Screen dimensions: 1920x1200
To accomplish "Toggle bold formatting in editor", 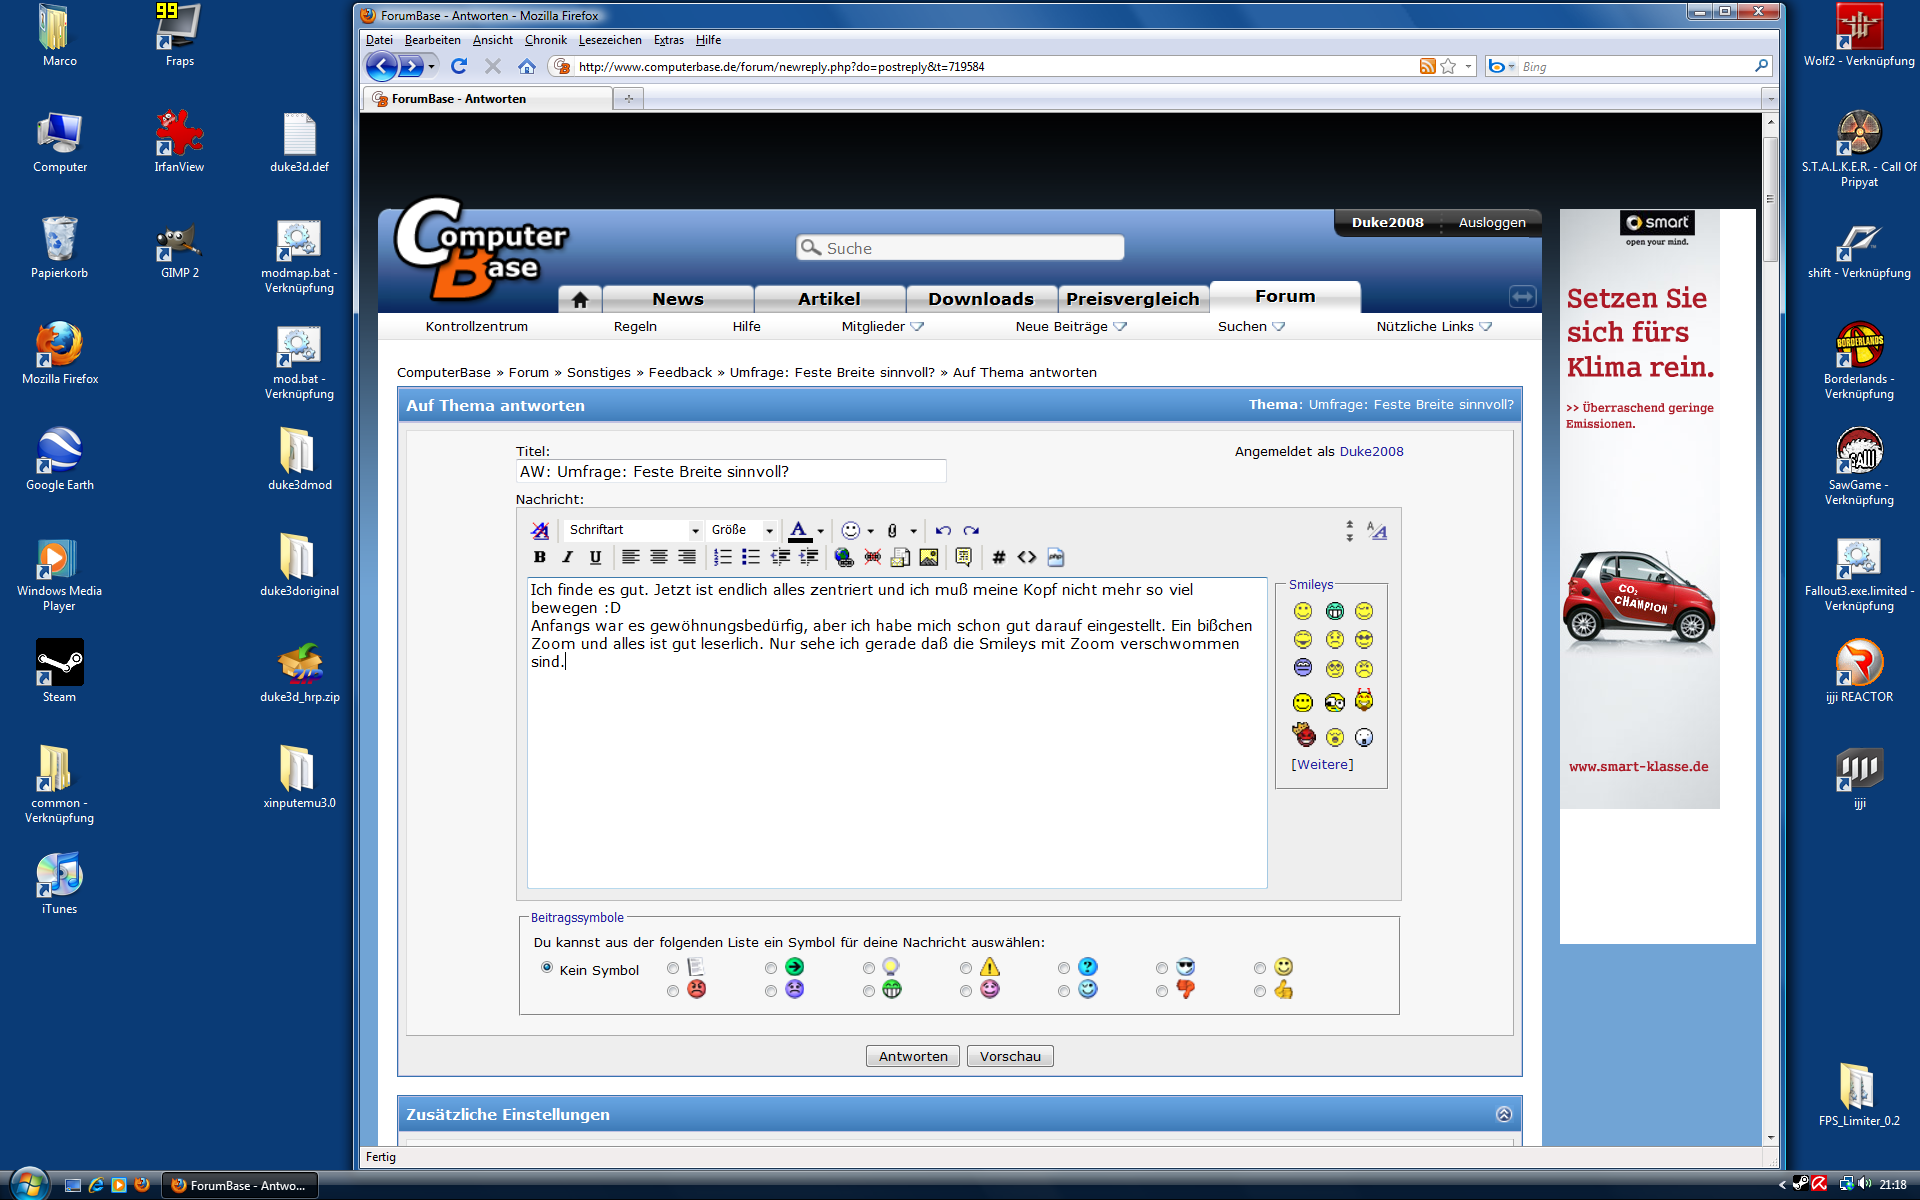I will pos(540,557).
